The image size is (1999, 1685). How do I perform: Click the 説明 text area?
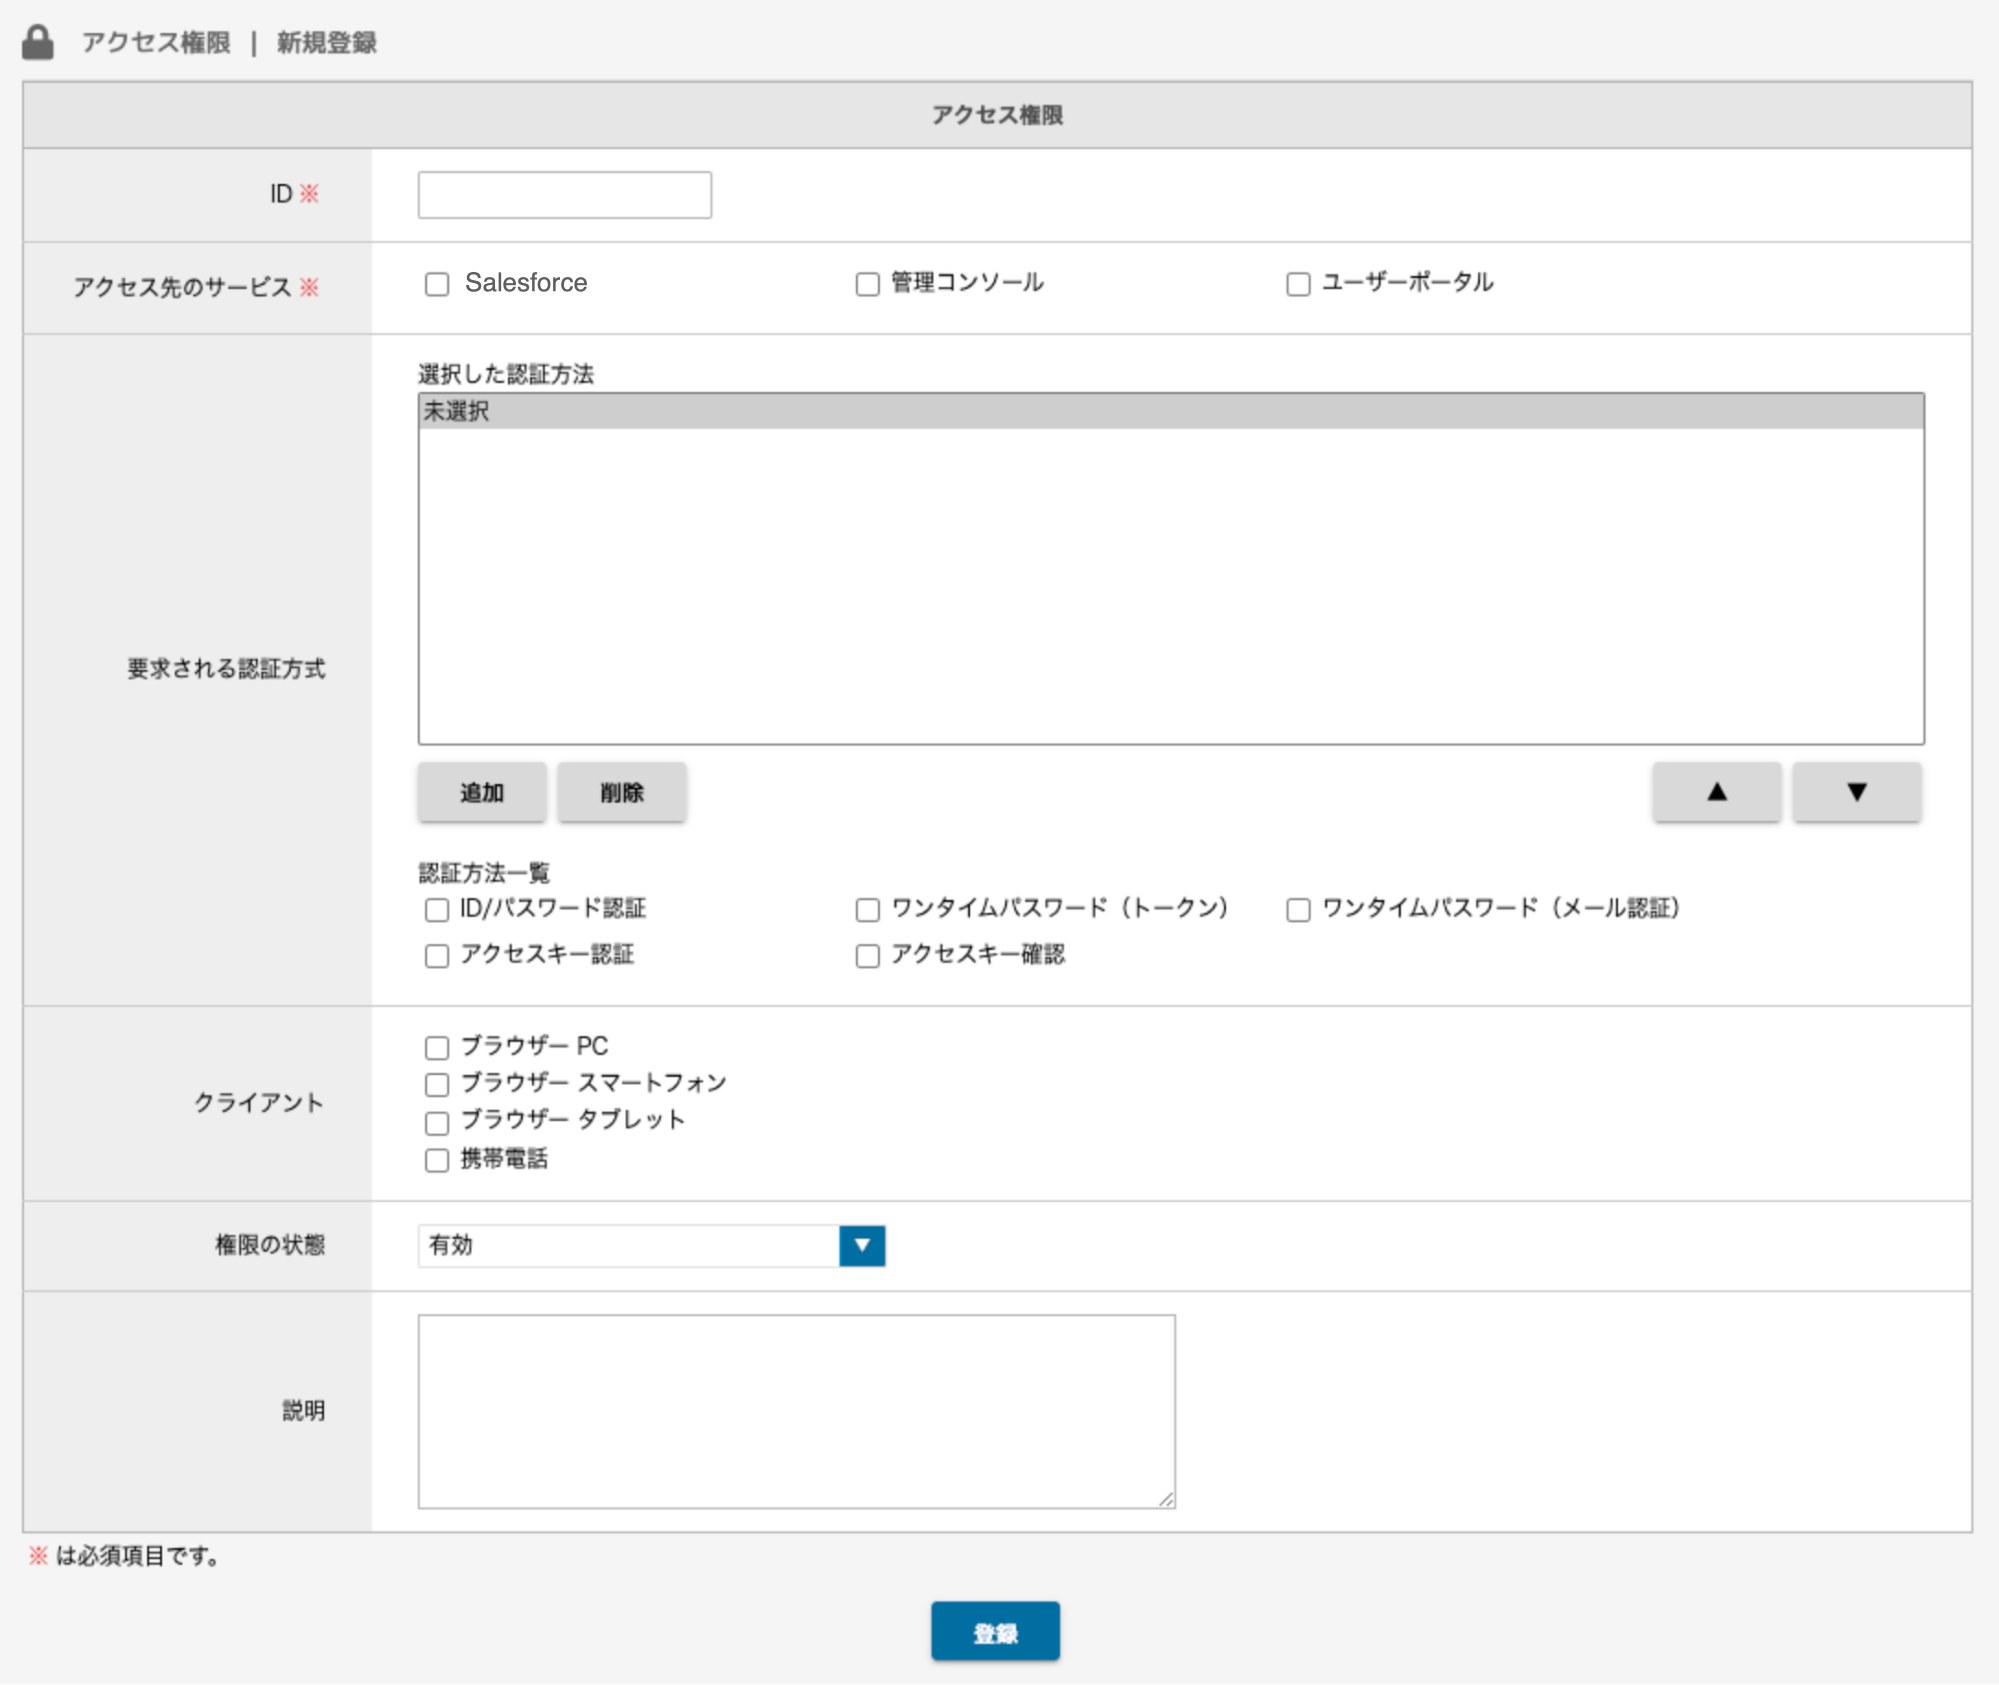click(x=797, y=1411)
